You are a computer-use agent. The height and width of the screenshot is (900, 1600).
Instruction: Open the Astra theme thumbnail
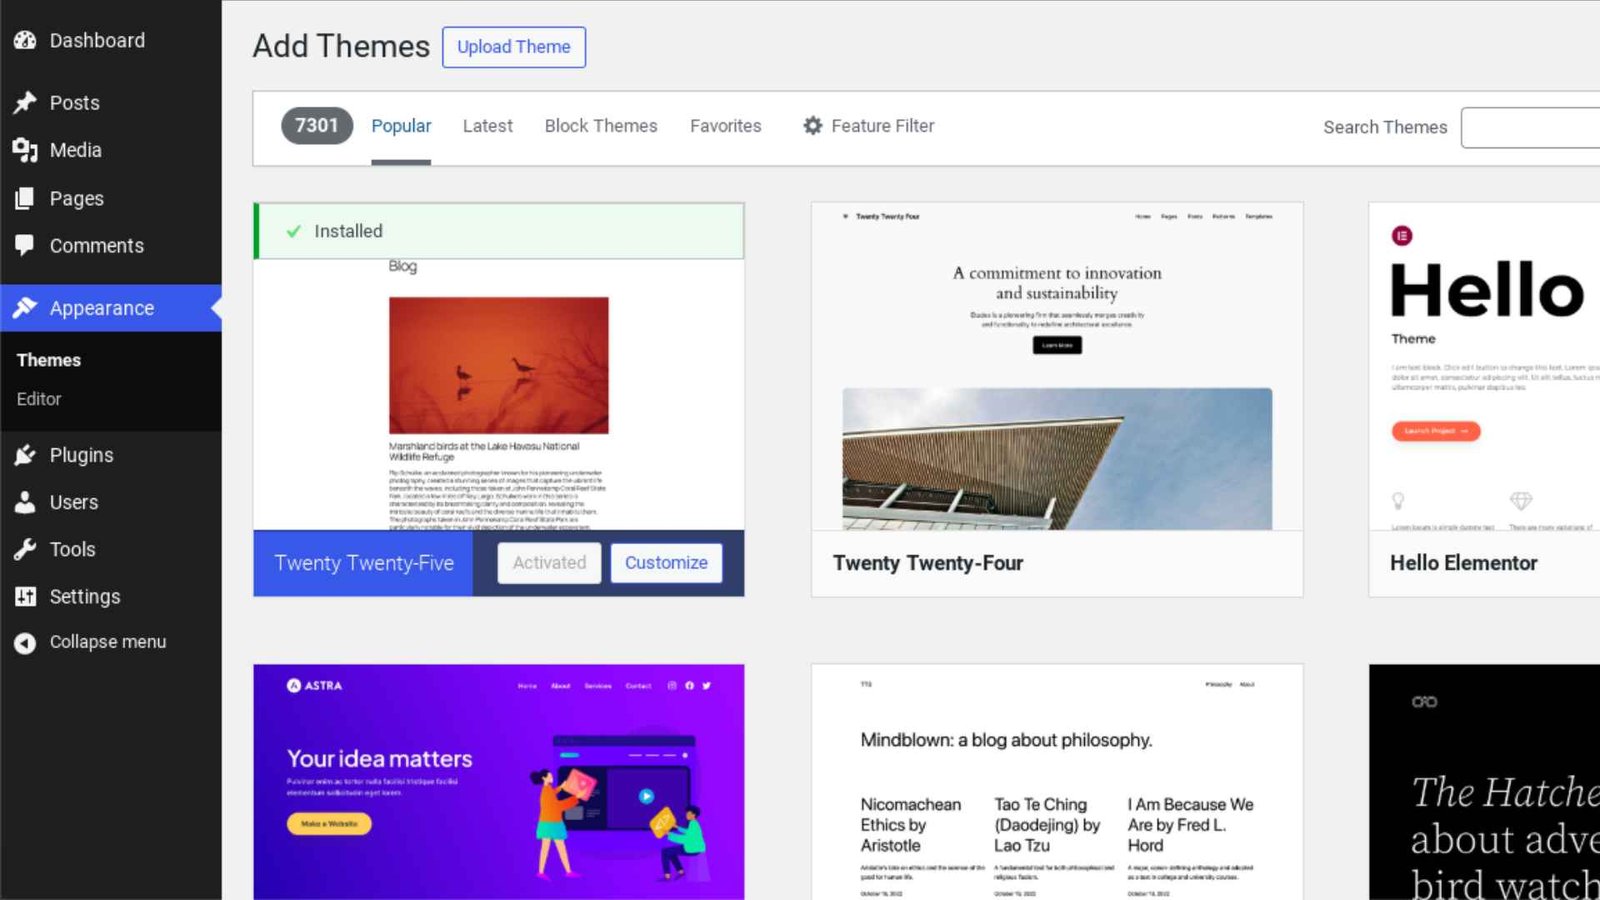click(499, 782)
